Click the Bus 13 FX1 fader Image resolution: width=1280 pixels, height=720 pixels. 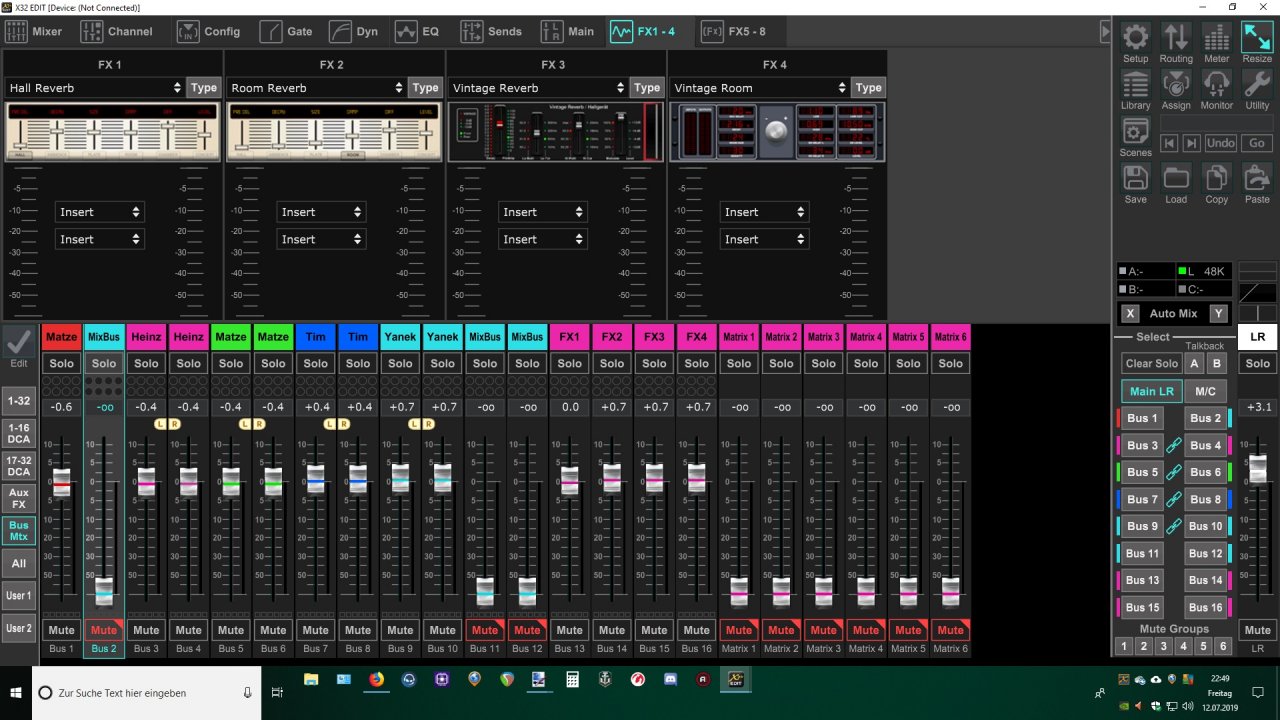pos(569,480)
